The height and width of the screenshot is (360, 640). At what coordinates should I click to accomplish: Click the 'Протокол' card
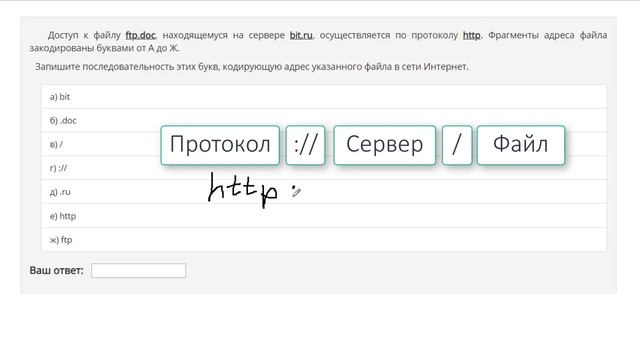click(220, 145)
